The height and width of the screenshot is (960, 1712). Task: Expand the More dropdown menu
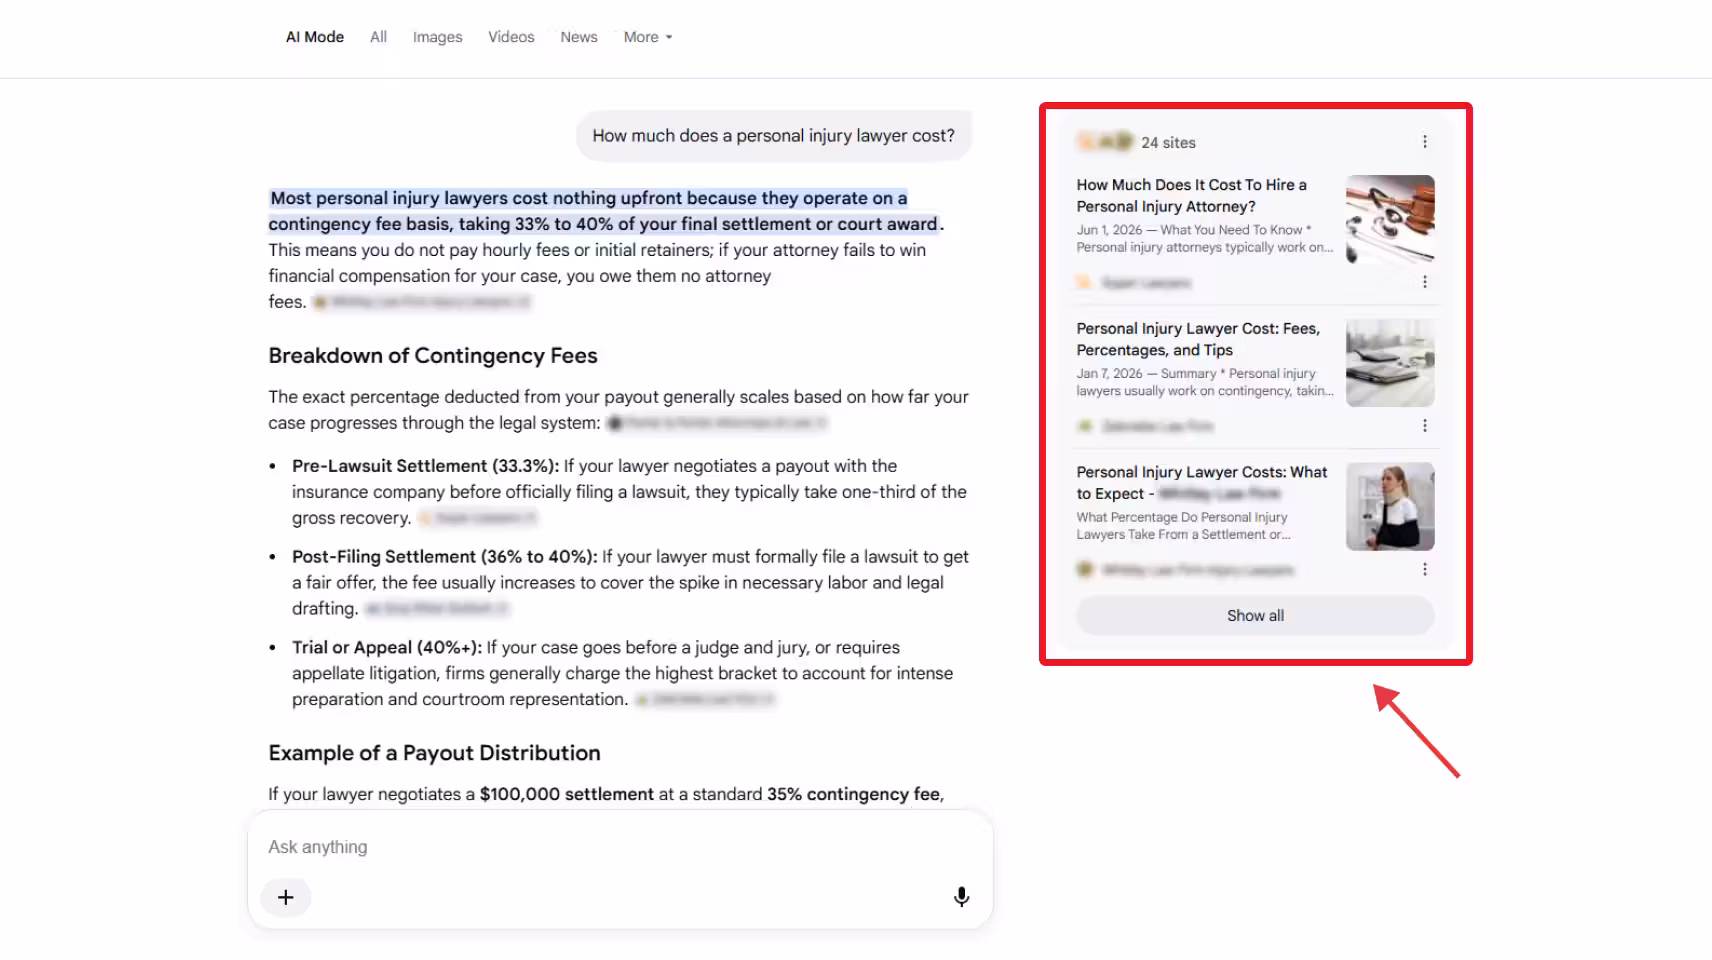[x=648, y=37]
